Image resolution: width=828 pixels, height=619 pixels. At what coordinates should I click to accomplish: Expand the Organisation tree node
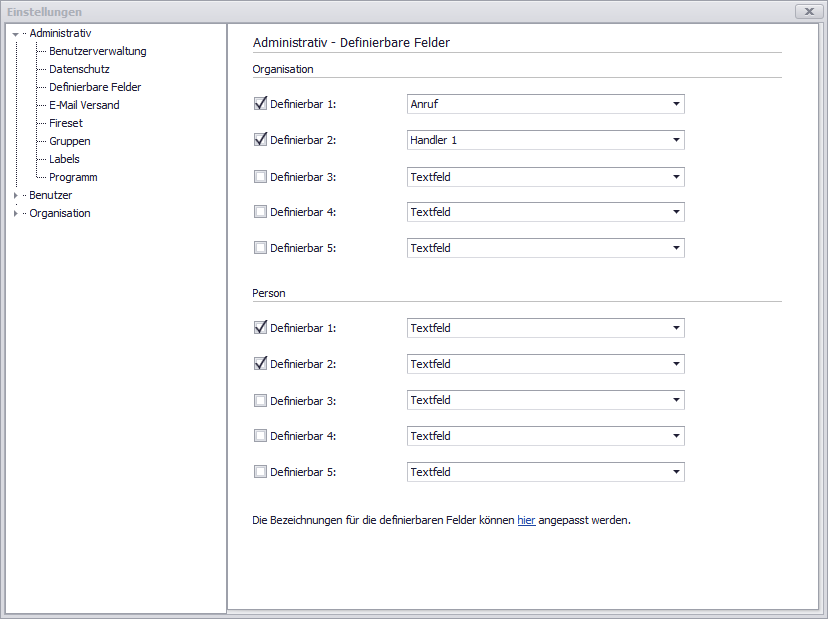tap(15, 214)
